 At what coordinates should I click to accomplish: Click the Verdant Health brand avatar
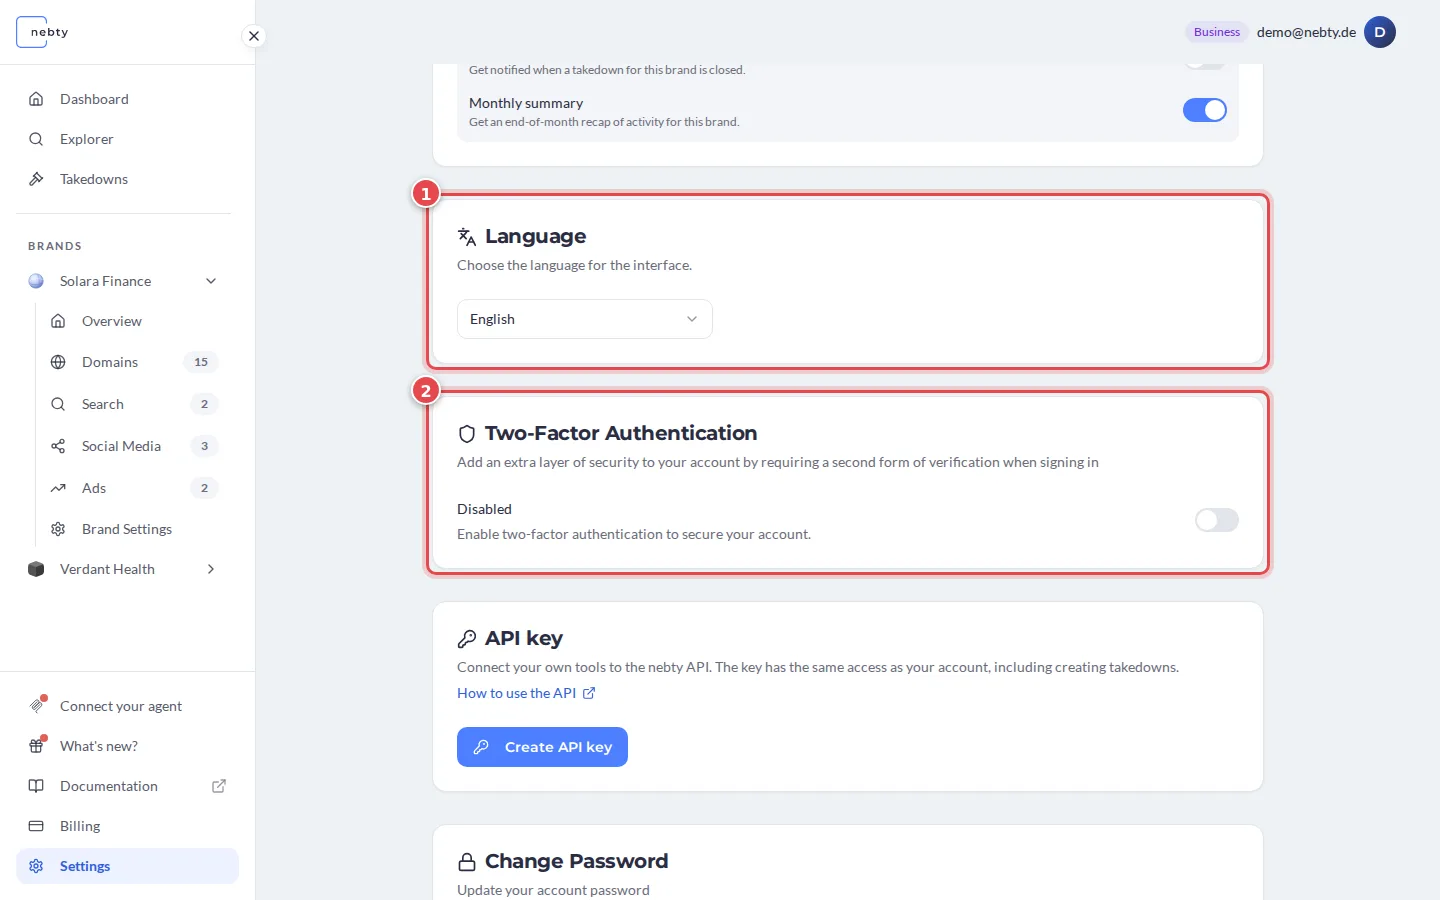tap(36, 569)
